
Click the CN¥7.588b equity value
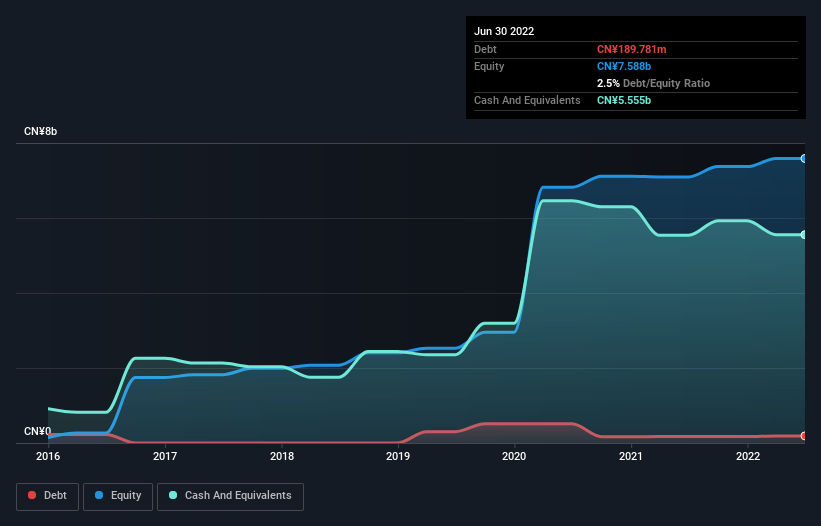[624, 66]
